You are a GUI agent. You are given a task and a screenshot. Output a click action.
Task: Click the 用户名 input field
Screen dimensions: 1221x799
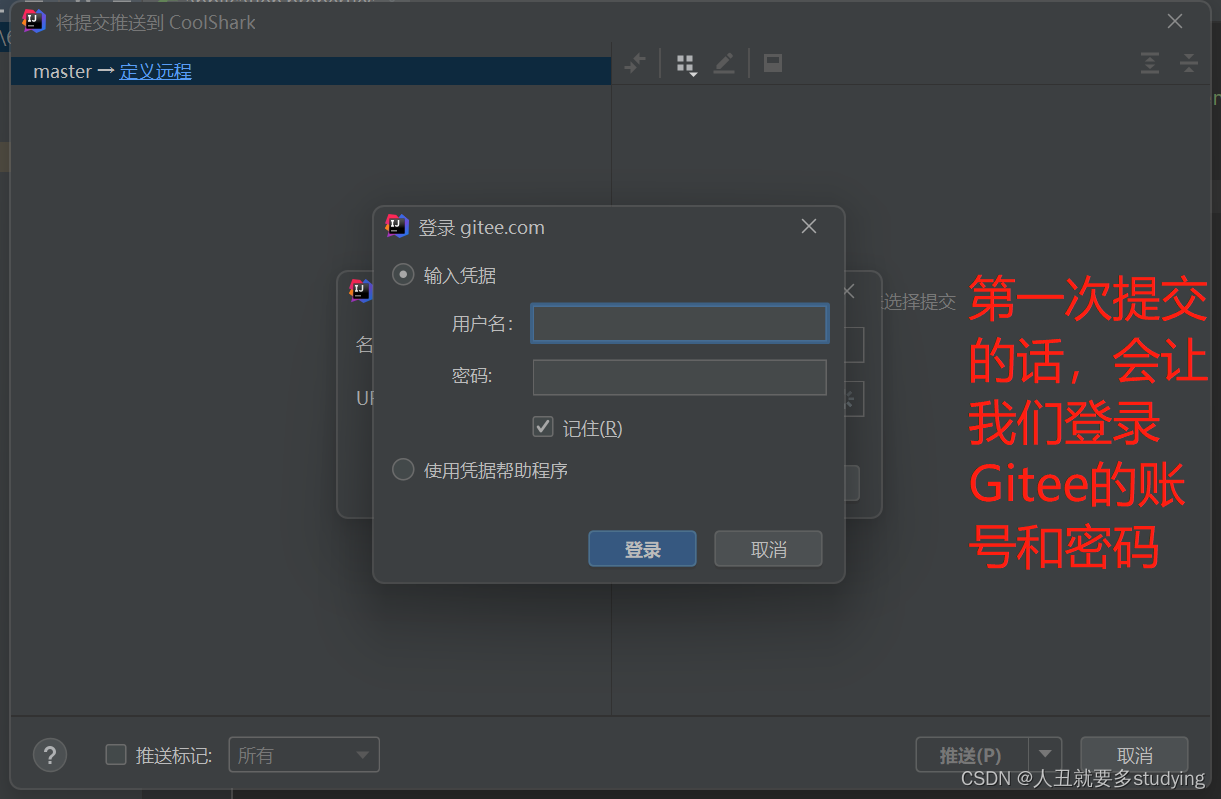pyautogui.click(x=679, y=324)
